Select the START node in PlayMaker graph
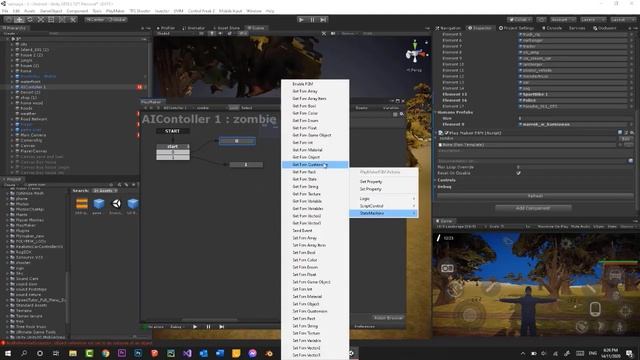Viewport: 640px width, 360px height. (x=173, y=131)
